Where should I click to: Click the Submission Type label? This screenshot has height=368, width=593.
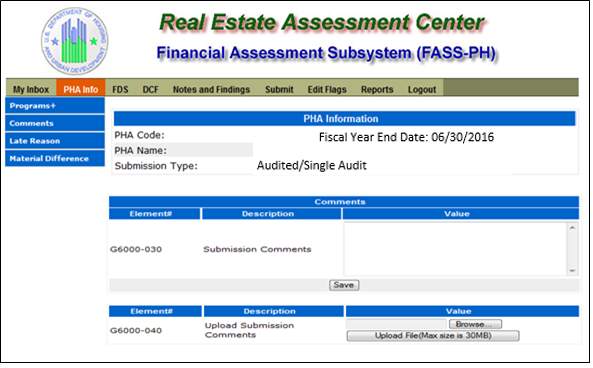tap(156, 166)
